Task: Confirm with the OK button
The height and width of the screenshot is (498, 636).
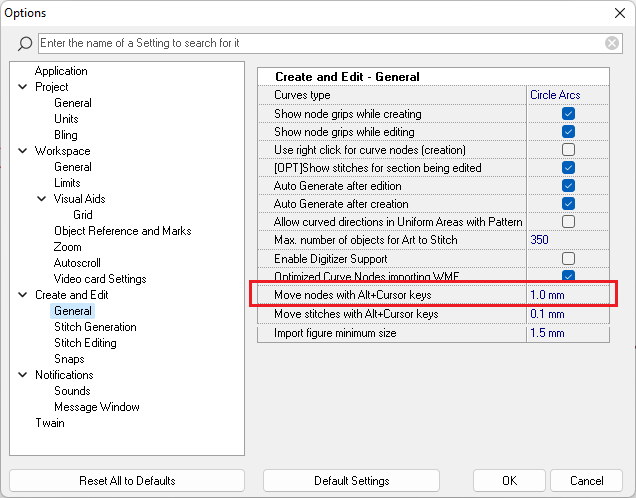Action: (x=509, y=481)
